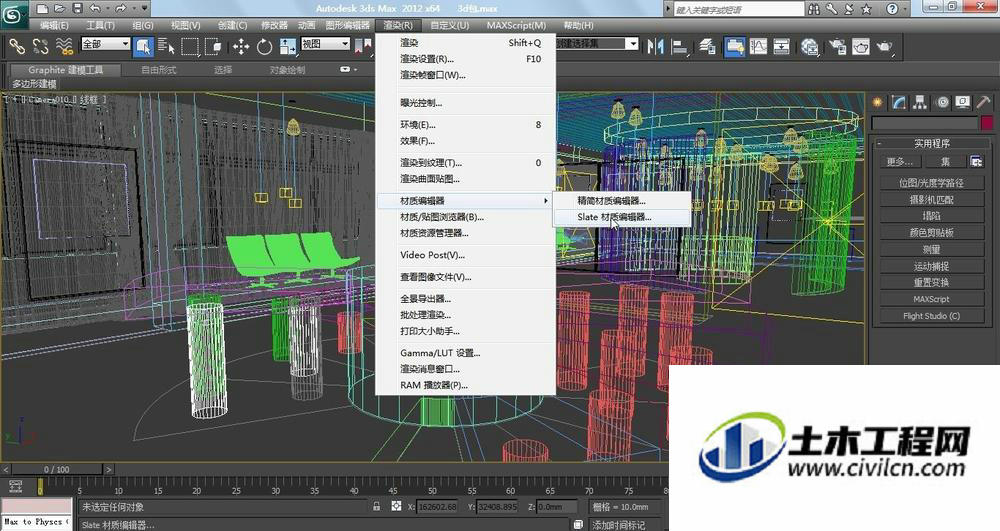1000x531 pixels.
Task: Open the Curve Editor icon
Action: pos(758,46)
